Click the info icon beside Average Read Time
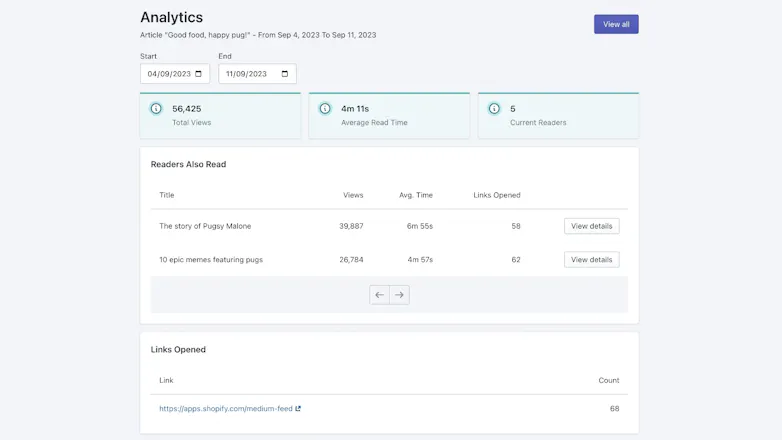The image size is (782, 440). coord(325,108)
